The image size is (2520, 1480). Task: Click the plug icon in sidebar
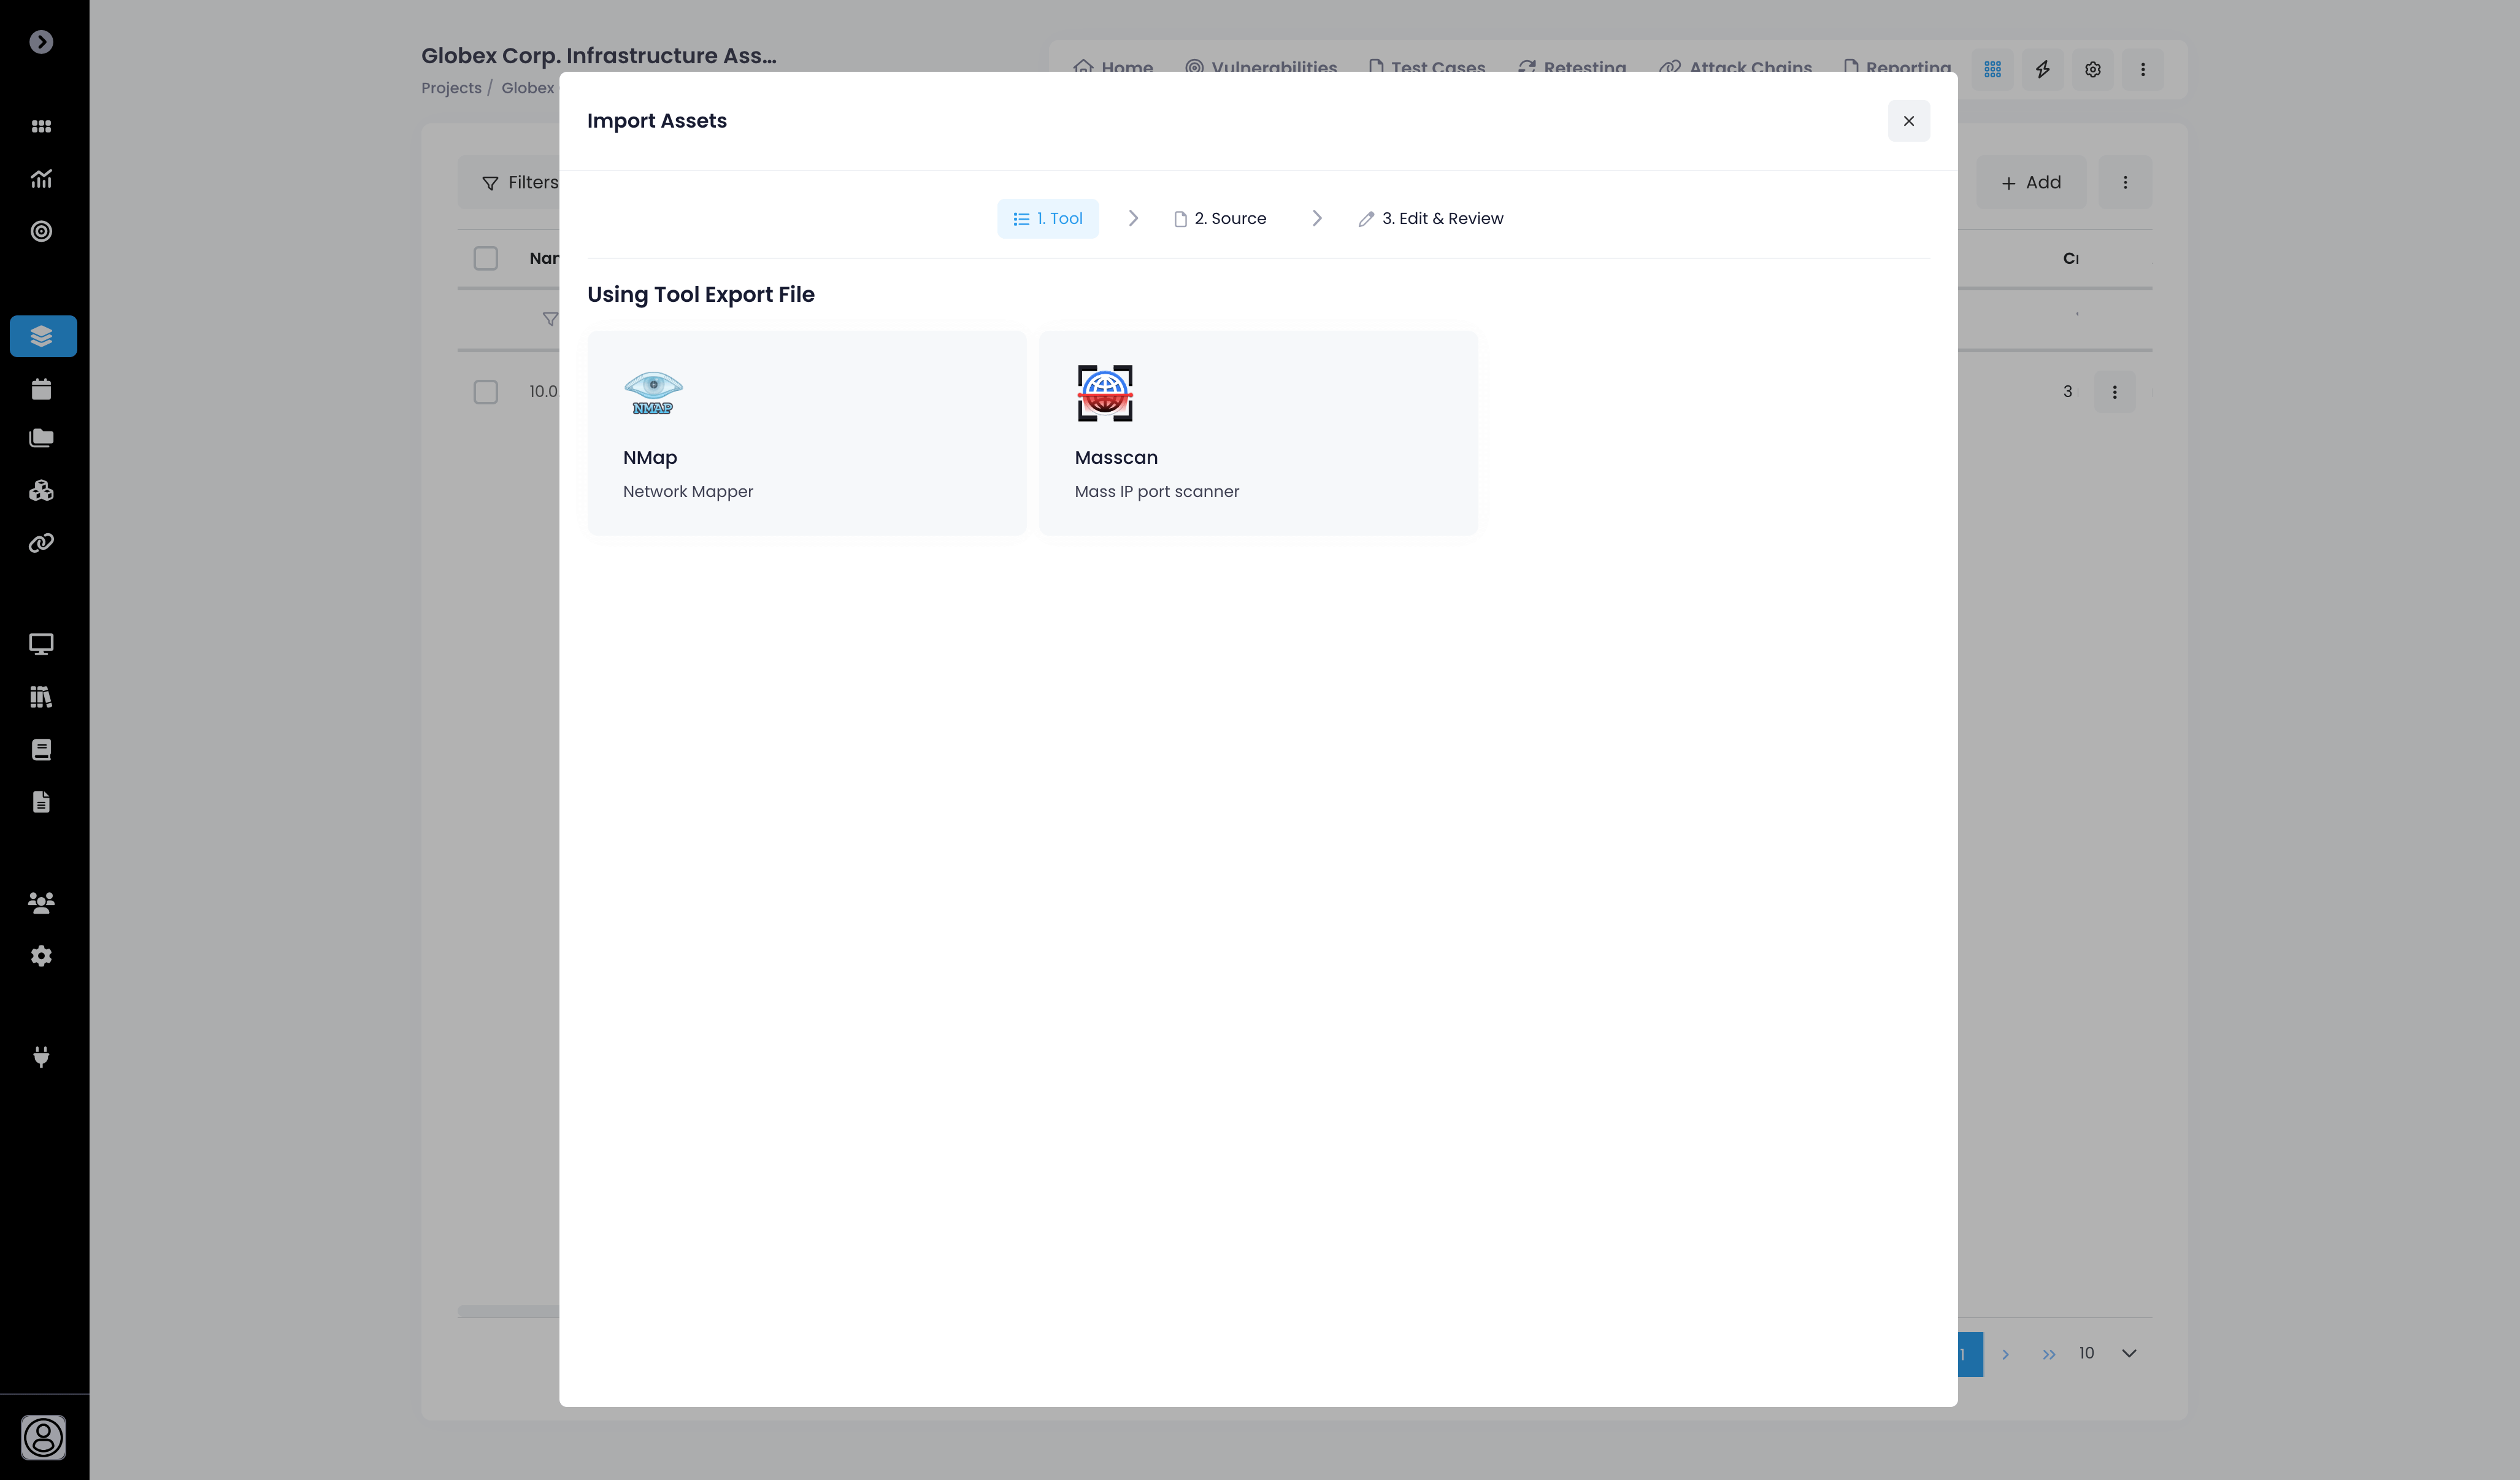[x=42, y=1057]
